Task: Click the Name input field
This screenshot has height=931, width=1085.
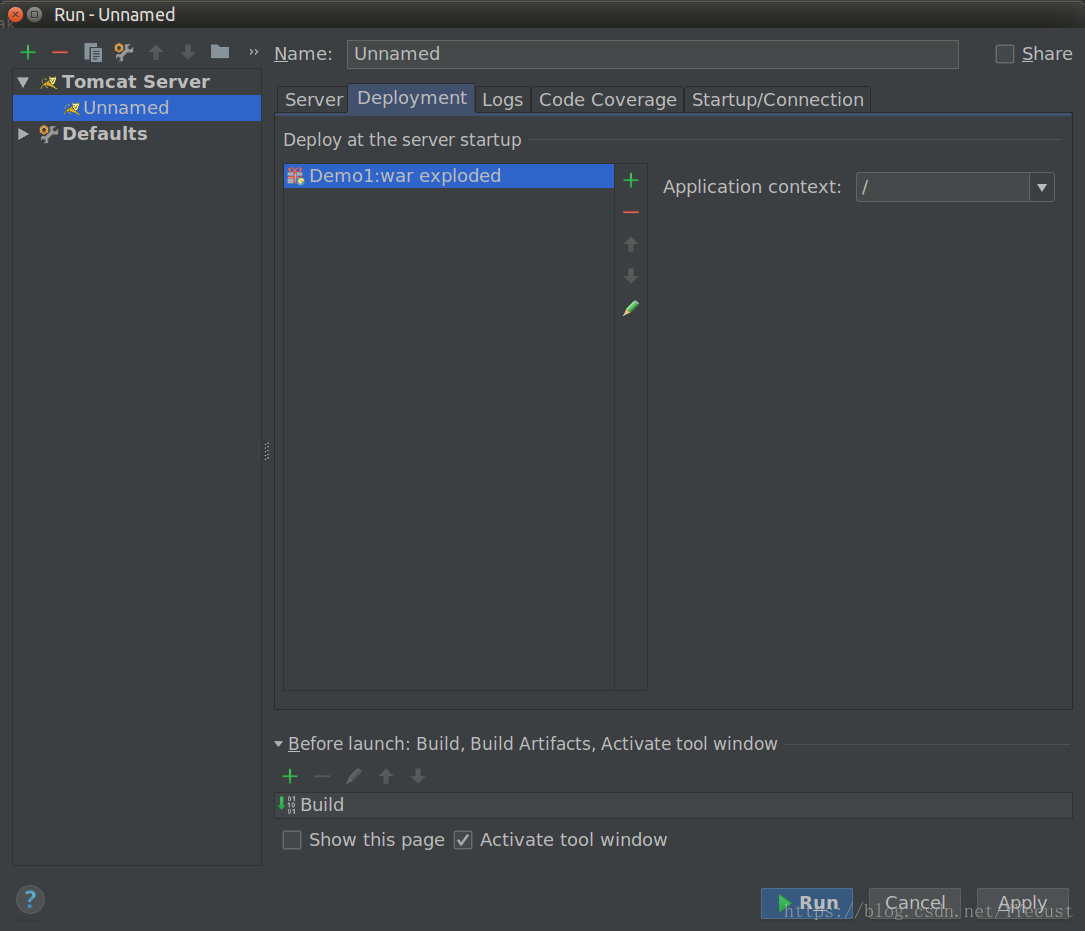Action: tap(653, 54)
